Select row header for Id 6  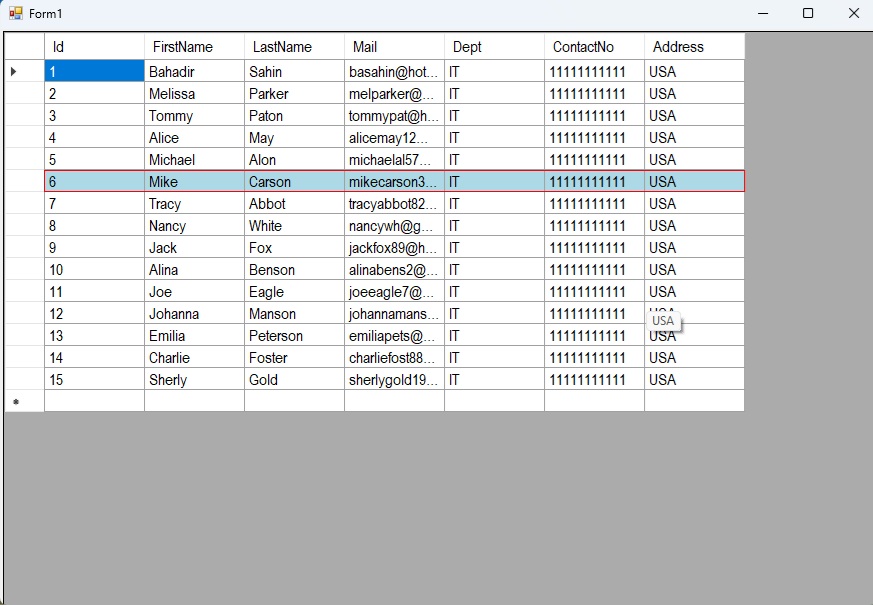click(24, 182)
